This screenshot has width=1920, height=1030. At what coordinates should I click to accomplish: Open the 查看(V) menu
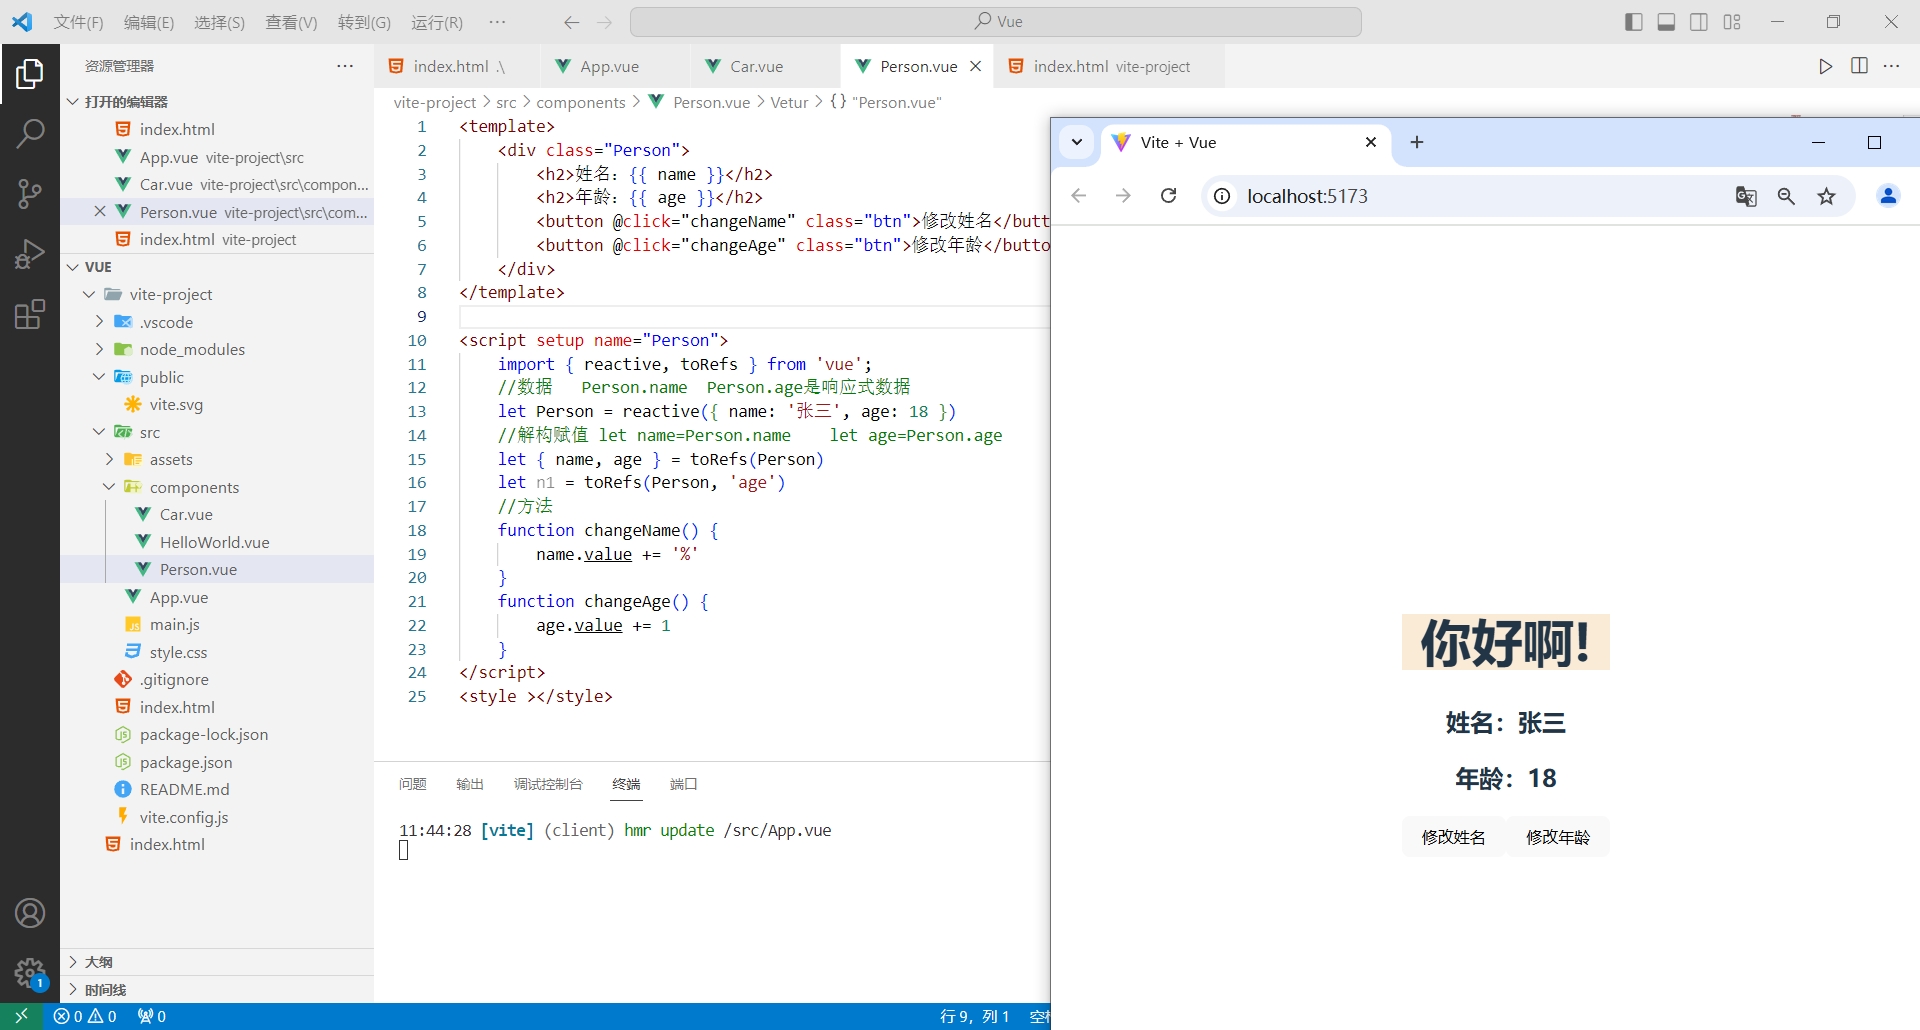pos(291,22)
